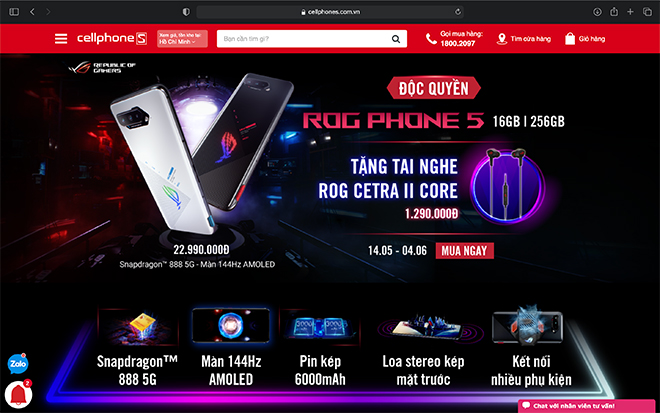Click the phone call icon
Screen dimensions: 660x413
(x=431, y=39)
